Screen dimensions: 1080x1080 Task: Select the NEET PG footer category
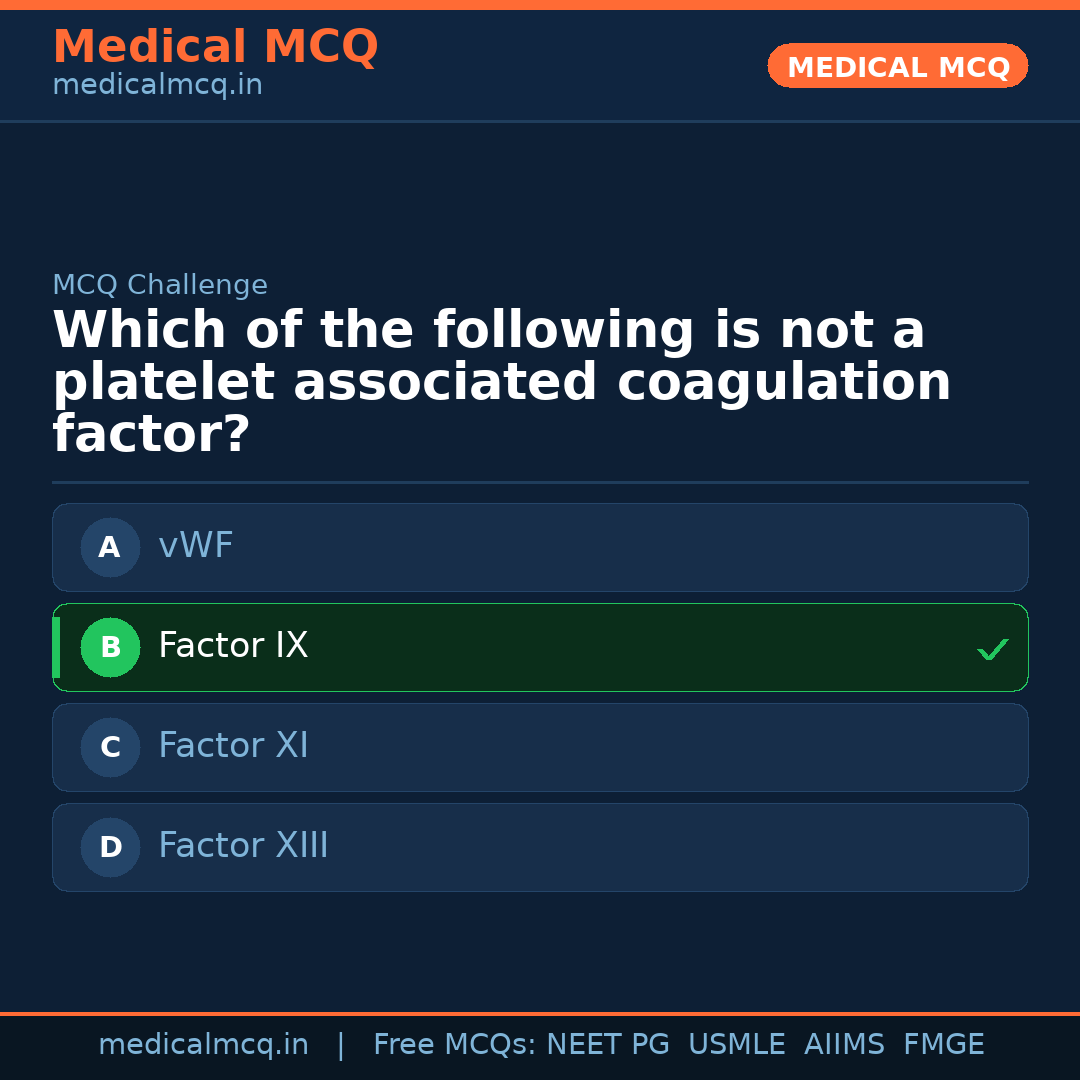[607, 1043]
